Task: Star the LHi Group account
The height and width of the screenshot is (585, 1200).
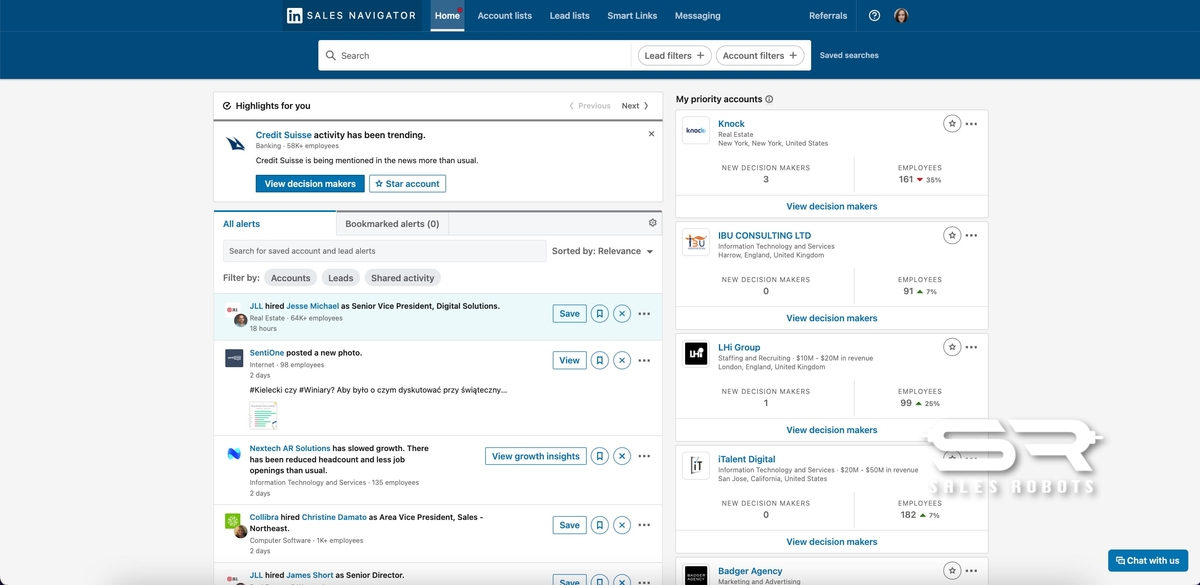Action: point(952,347)
